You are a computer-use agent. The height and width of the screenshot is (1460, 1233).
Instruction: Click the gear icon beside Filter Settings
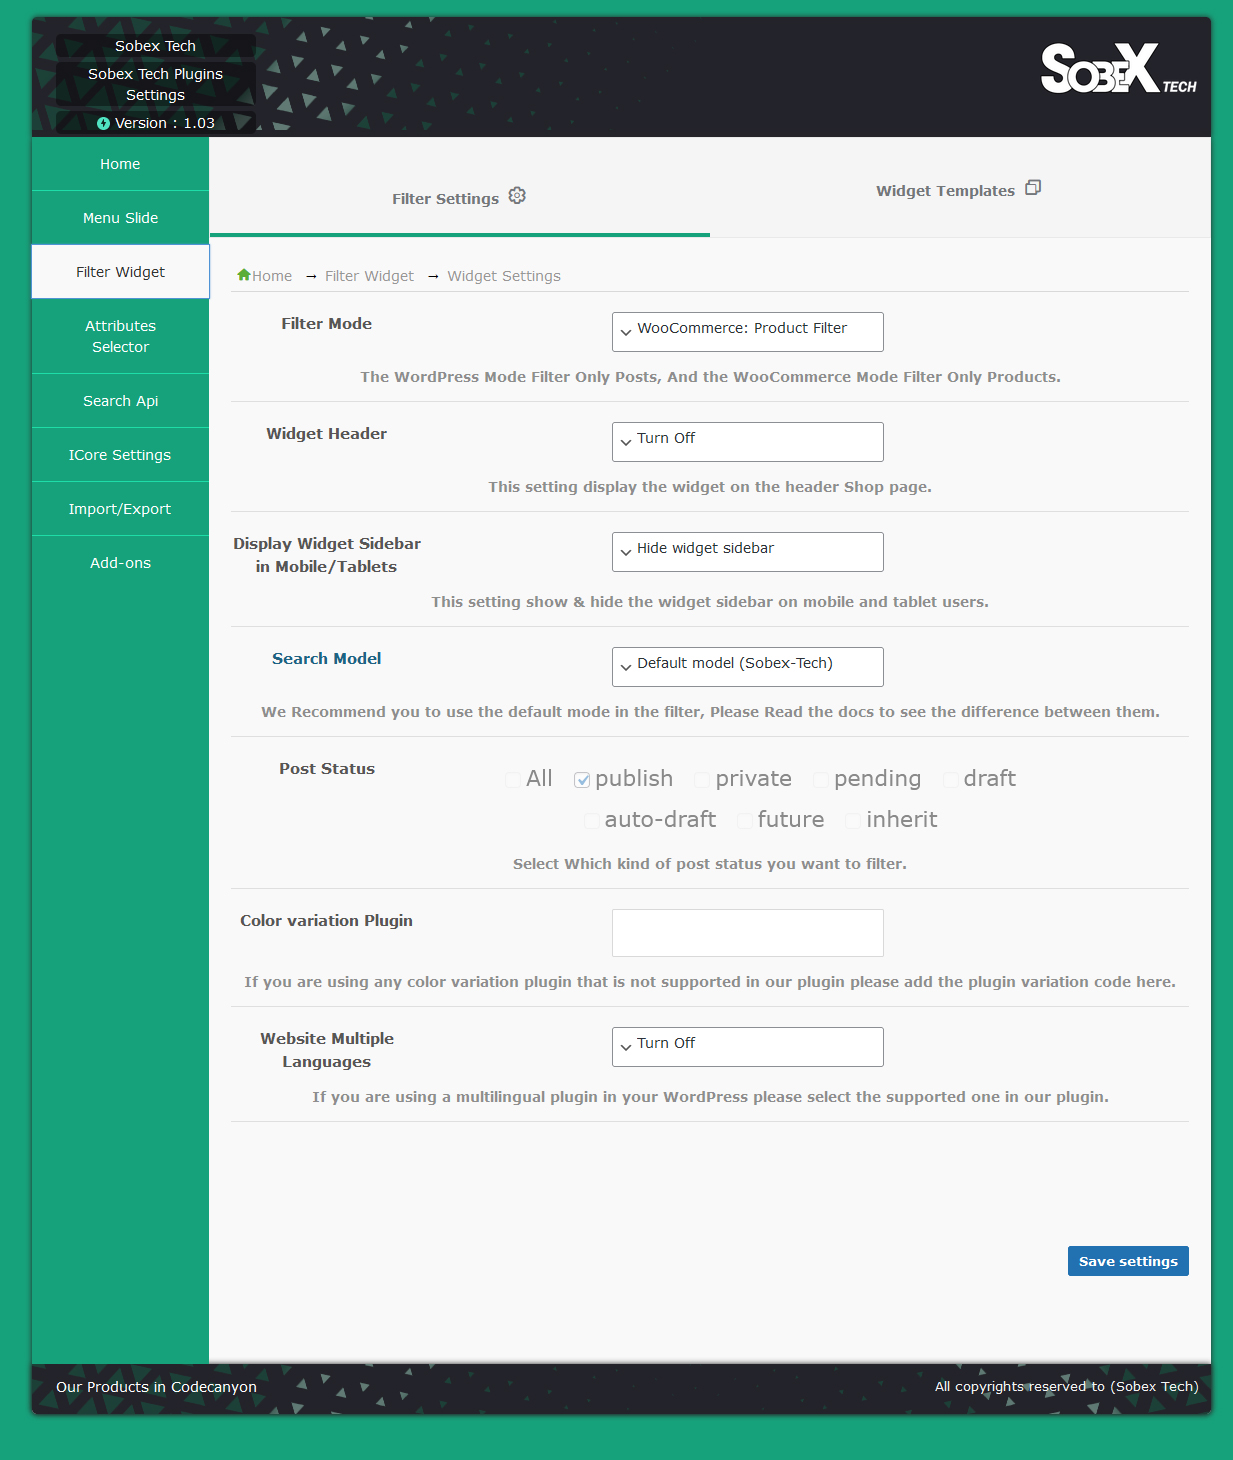(517, 196)
